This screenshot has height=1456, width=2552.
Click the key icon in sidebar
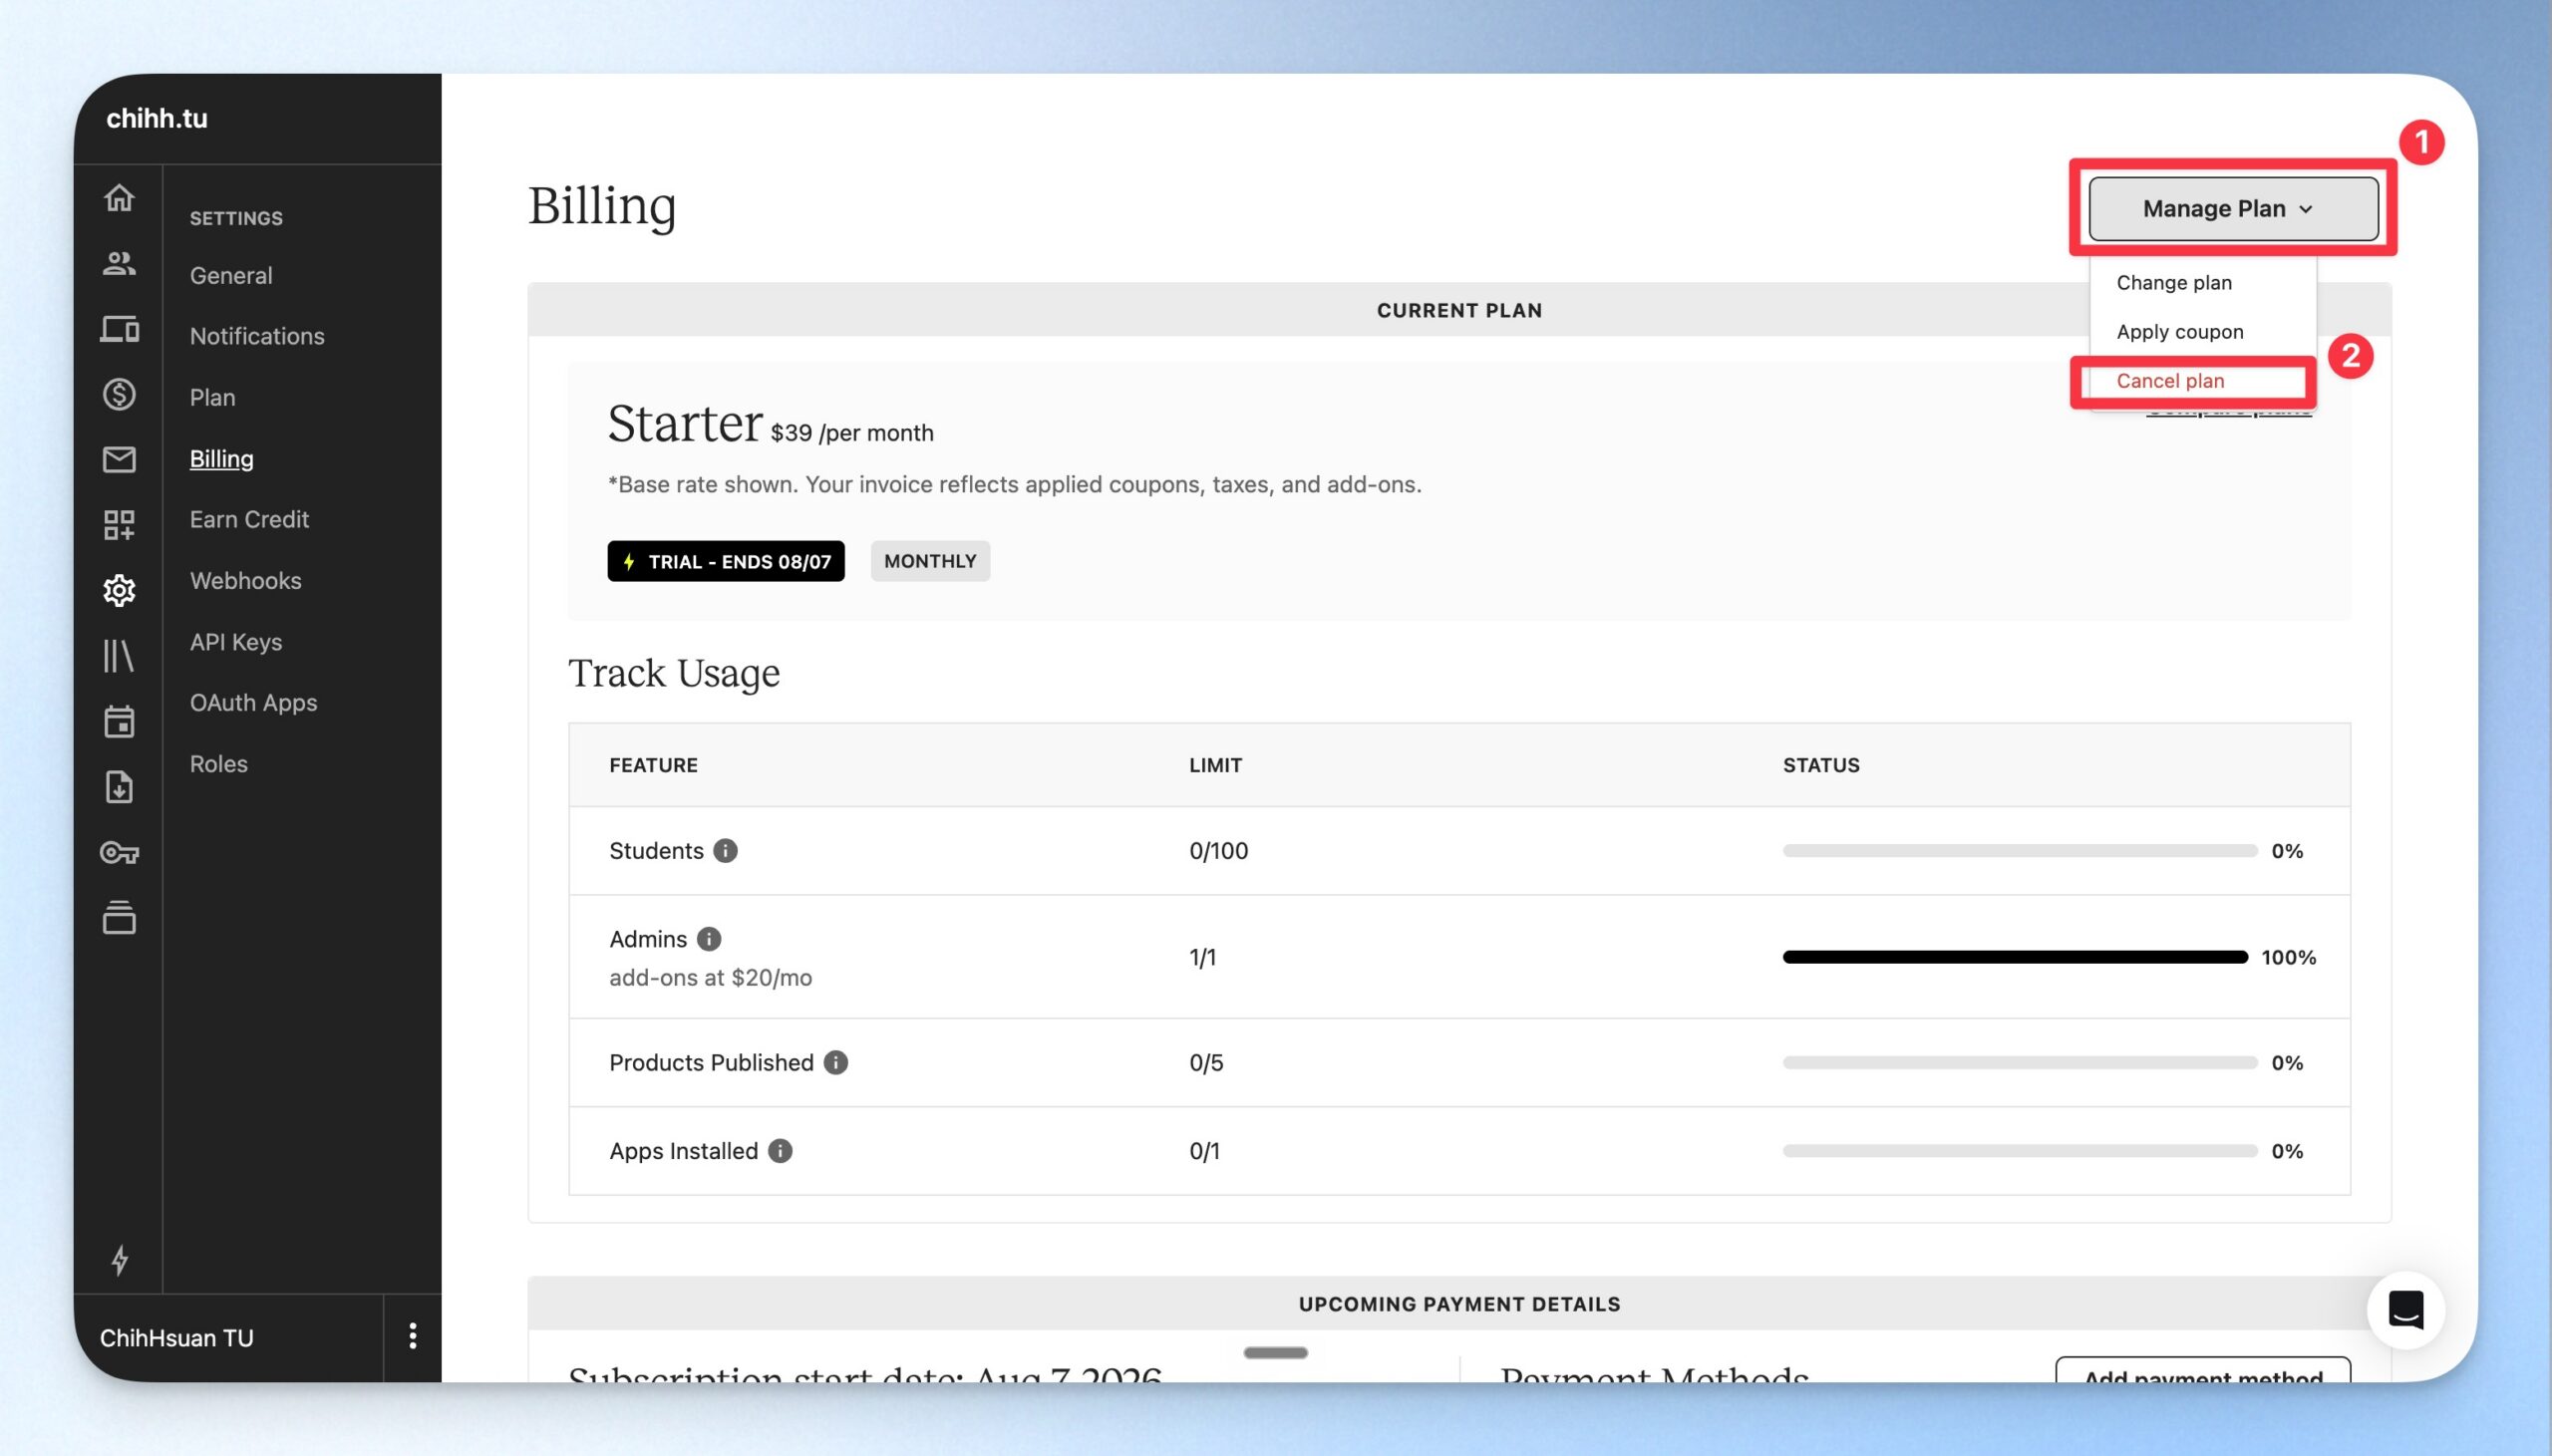[119, 852]
